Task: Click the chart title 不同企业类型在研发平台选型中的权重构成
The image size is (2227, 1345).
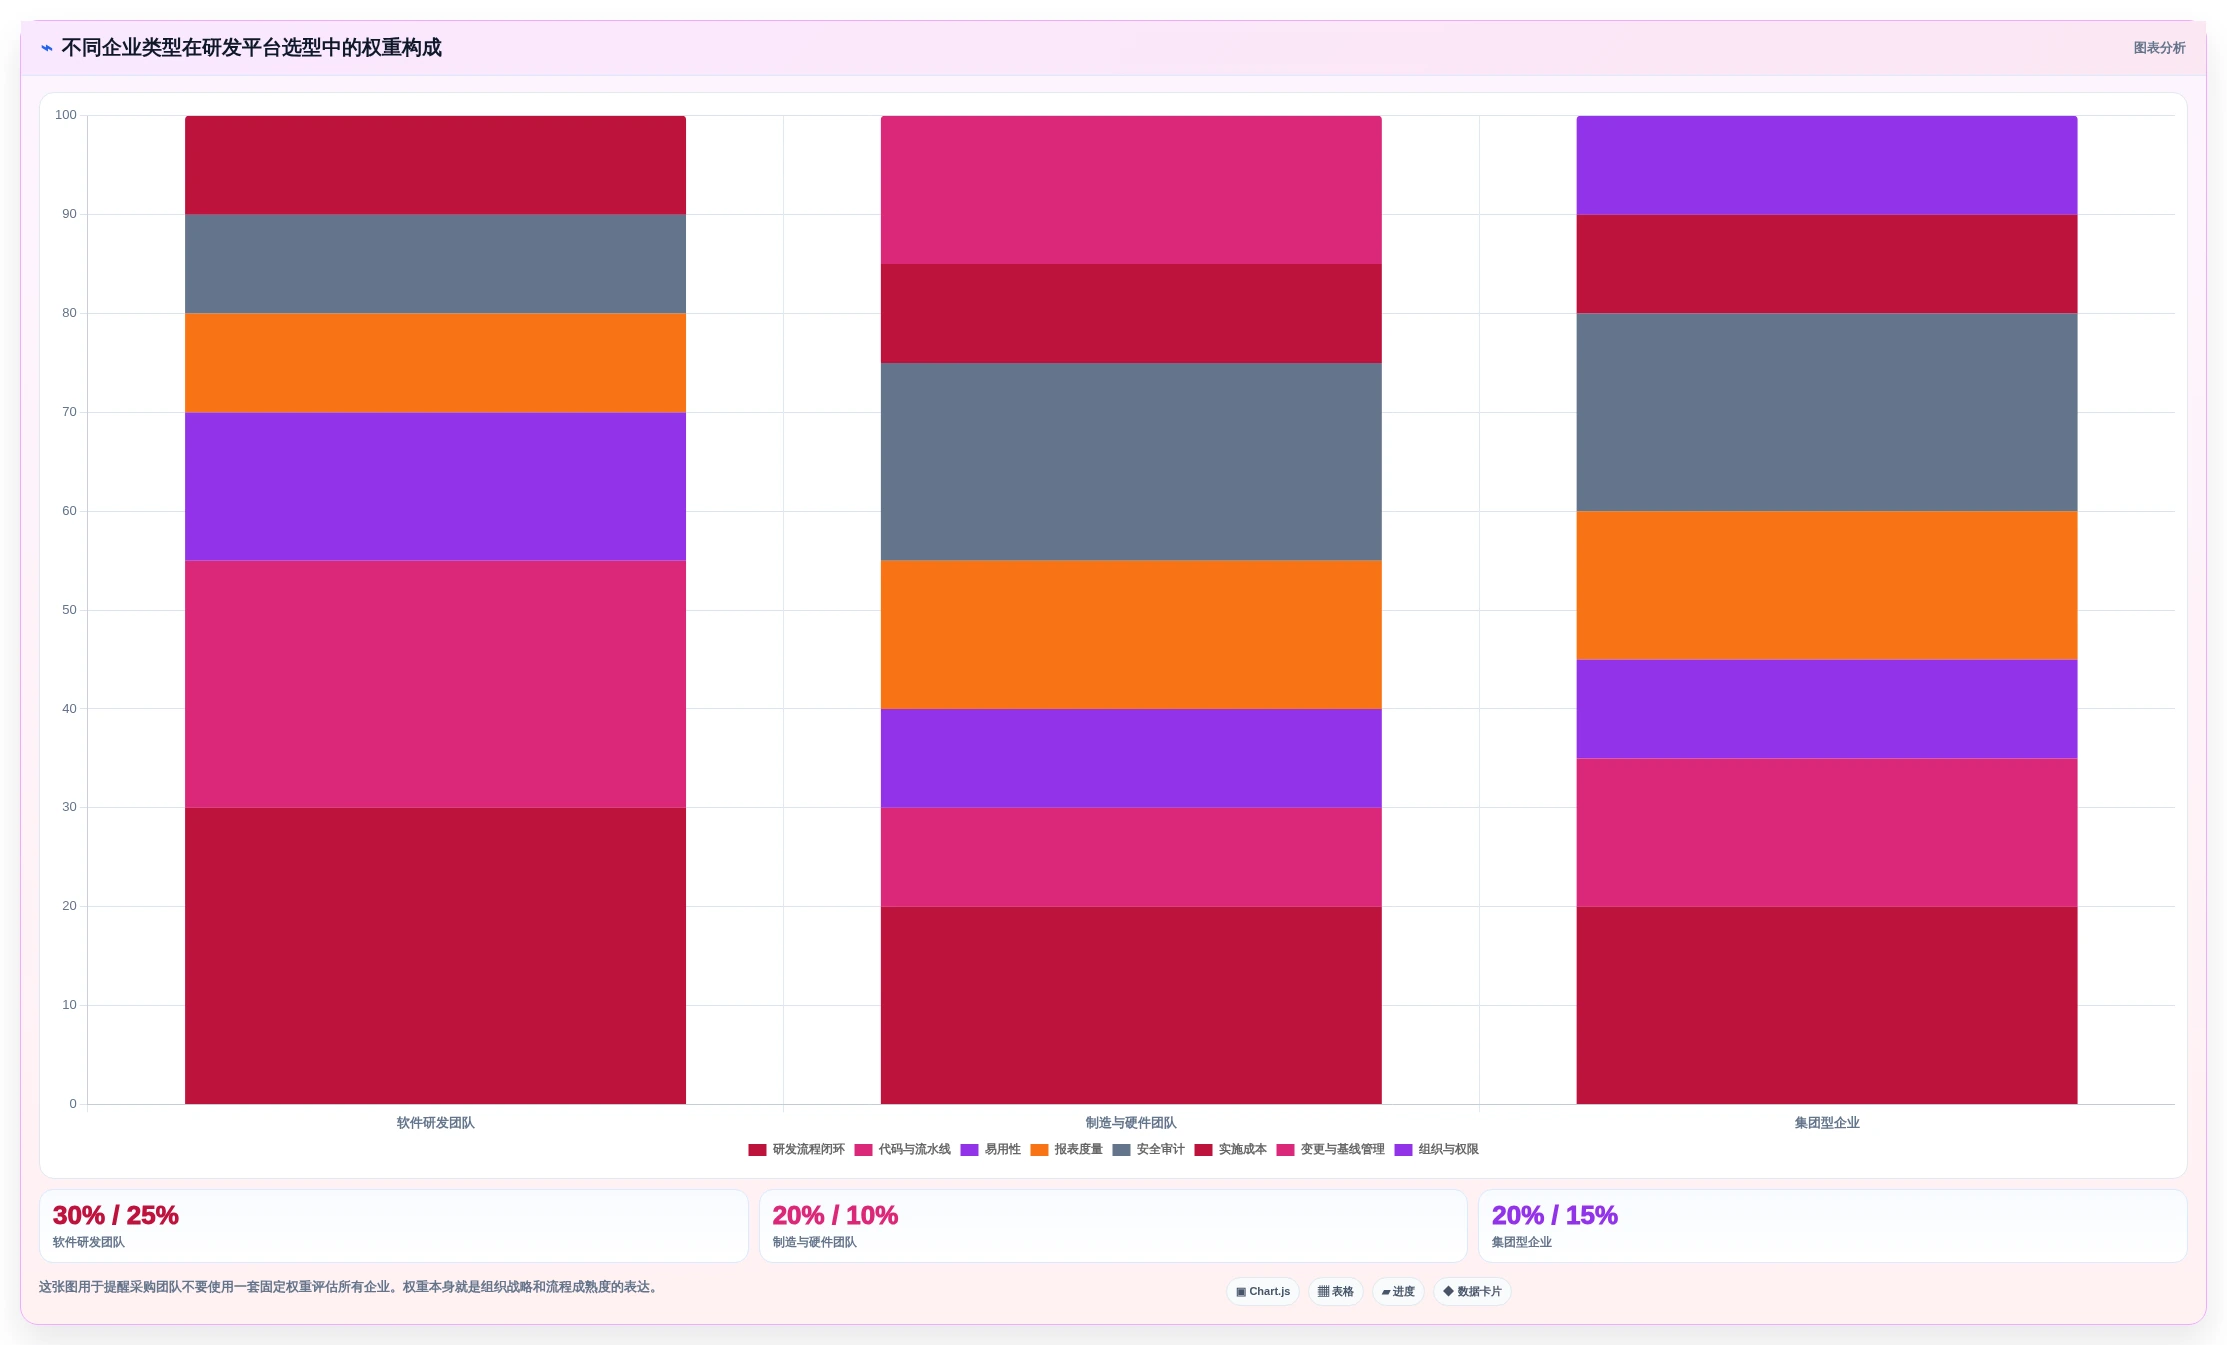Action: click(251, 48)
